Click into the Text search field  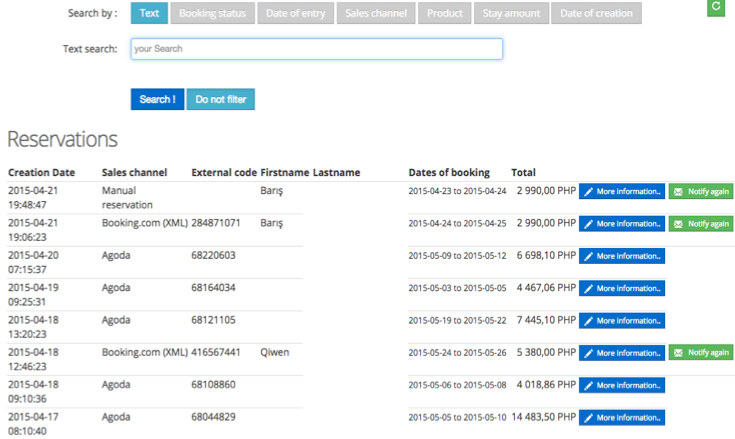tap(316, 49)
